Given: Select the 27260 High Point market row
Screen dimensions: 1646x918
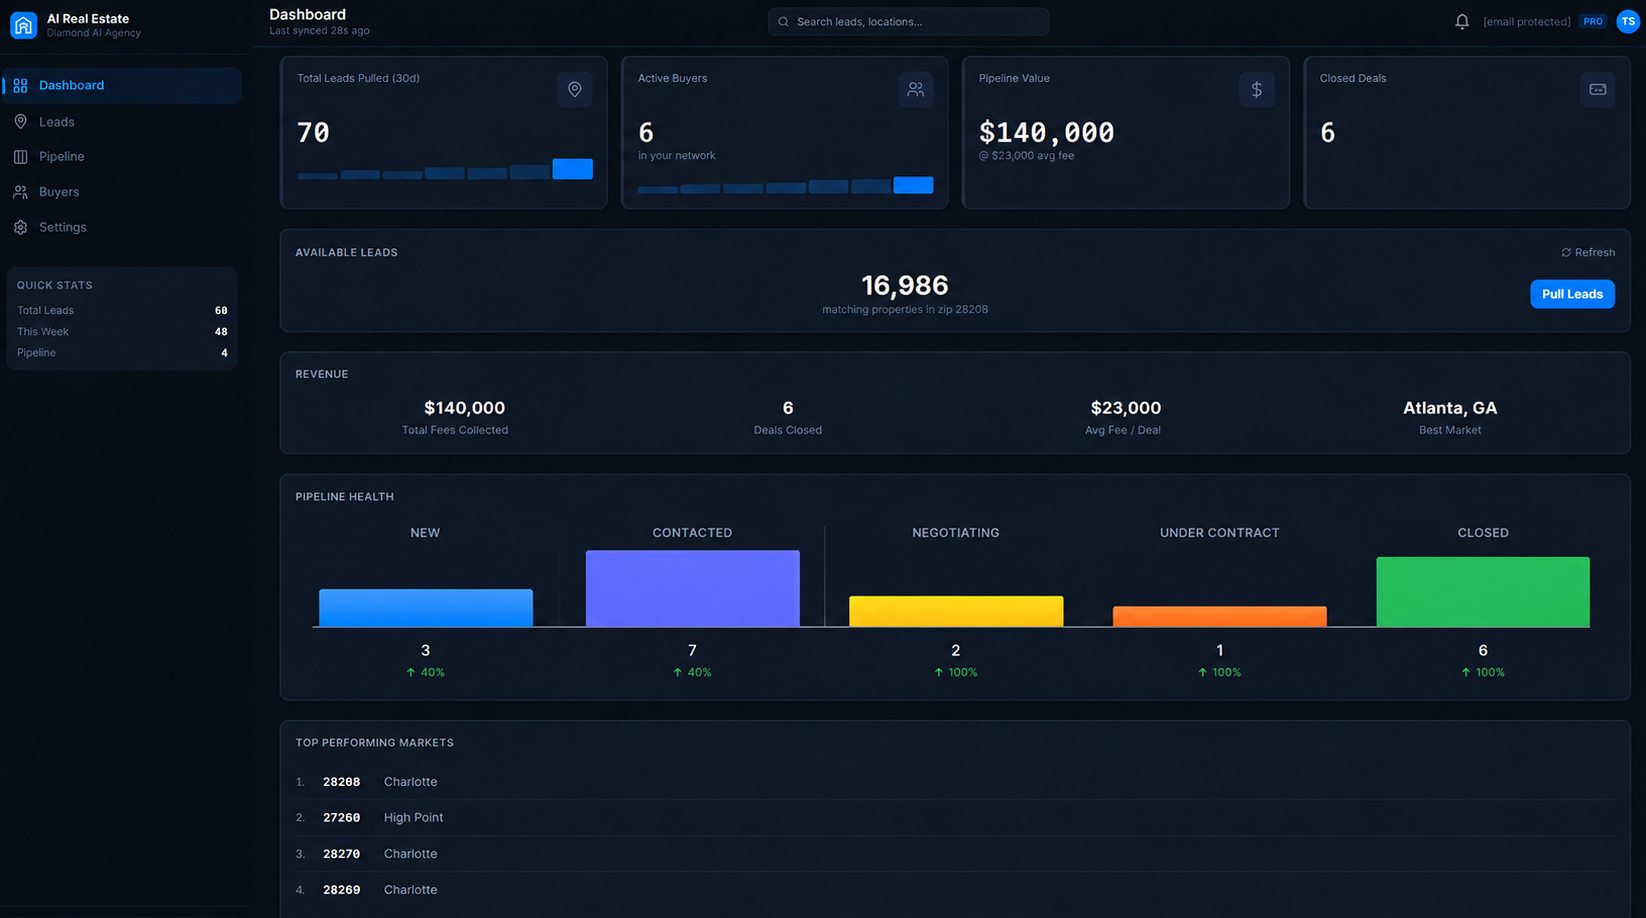Looking at the screenshot, I should 955,818.
